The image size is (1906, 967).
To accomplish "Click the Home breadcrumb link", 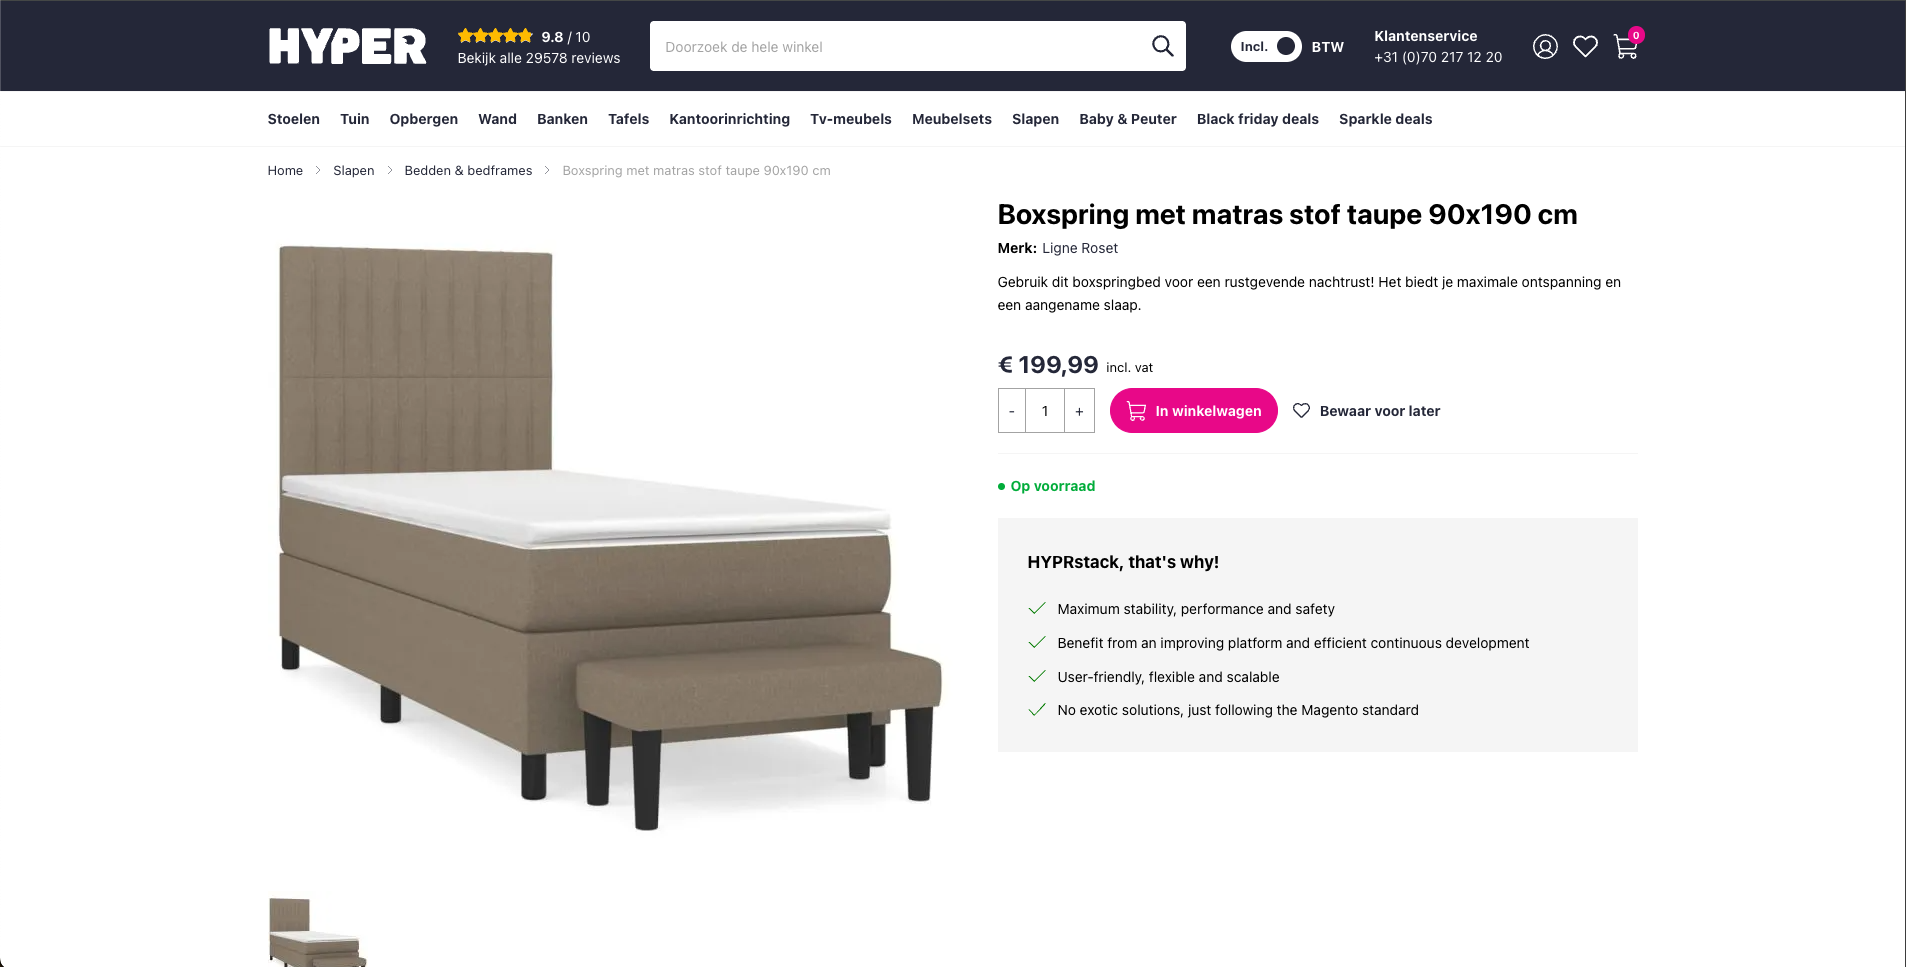I will point(285,171).
